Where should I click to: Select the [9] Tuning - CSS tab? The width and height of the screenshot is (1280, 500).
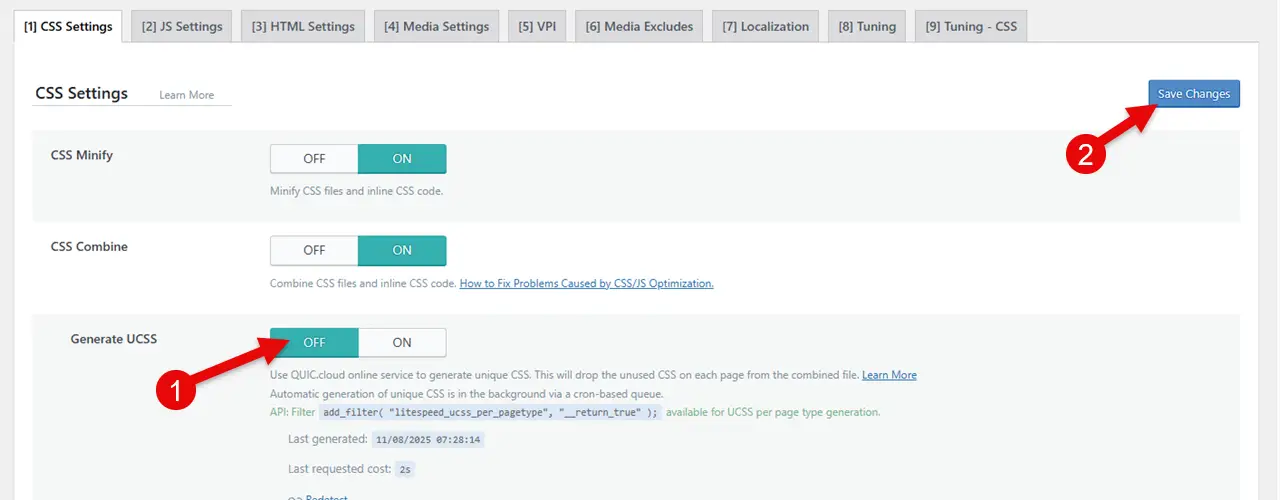[971, 26]
